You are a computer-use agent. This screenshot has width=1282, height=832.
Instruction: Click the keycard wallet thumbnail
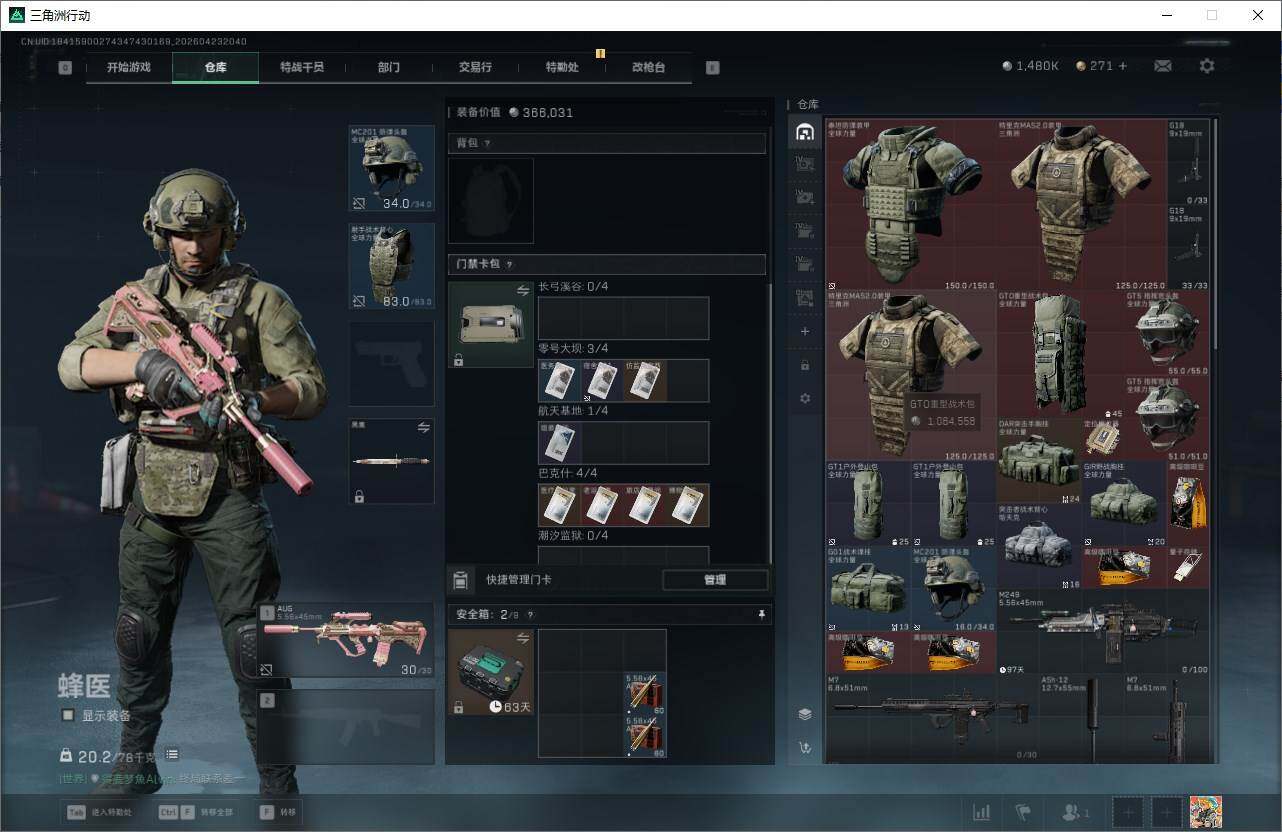(491, 324)
